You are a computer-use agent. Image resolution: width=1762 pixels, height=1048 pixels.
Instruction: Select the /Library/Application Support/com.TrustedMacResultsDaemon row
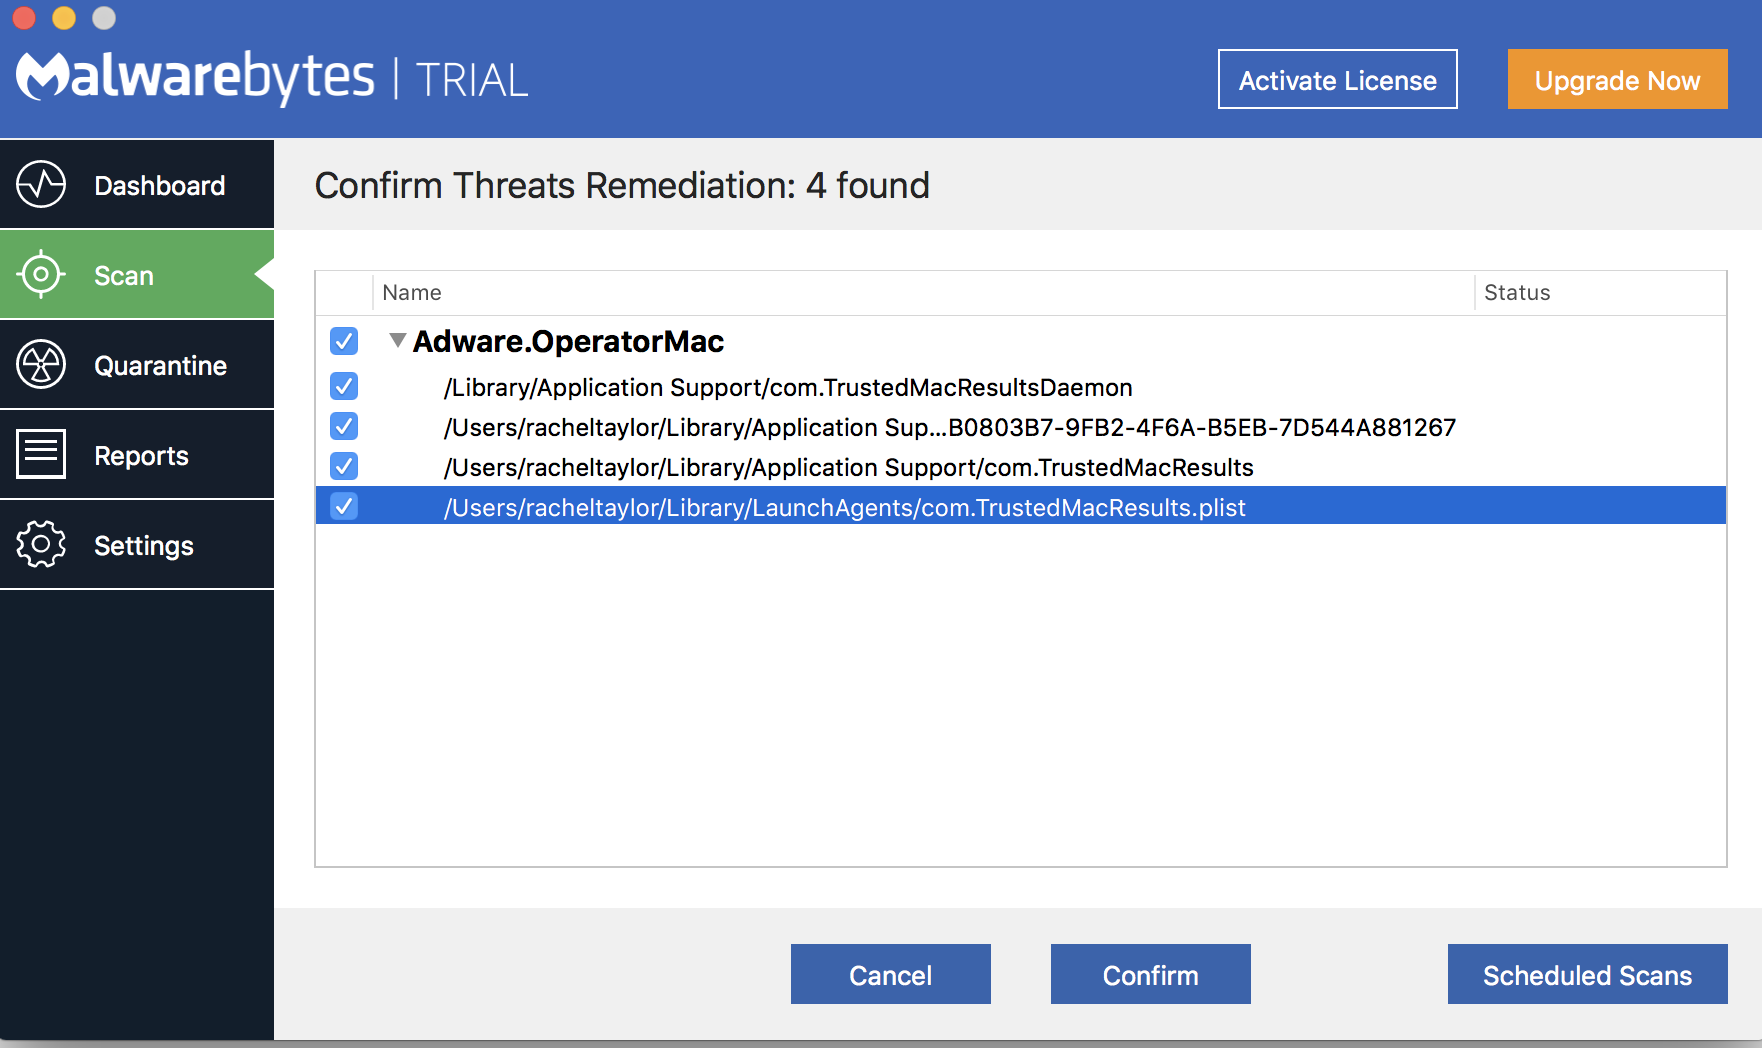coord(1021,387)
